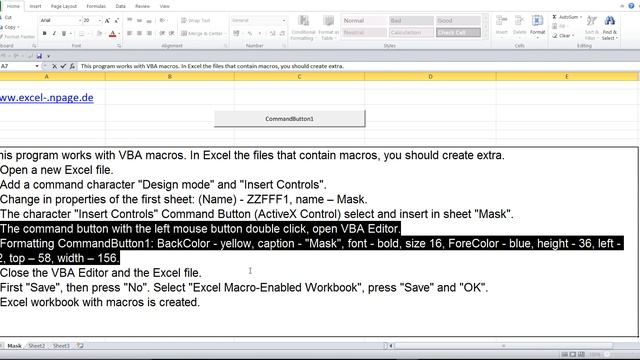
Task: Open the excel-.npage.de hyperlink
Action: pyautogui.click(x=47, y=98)
